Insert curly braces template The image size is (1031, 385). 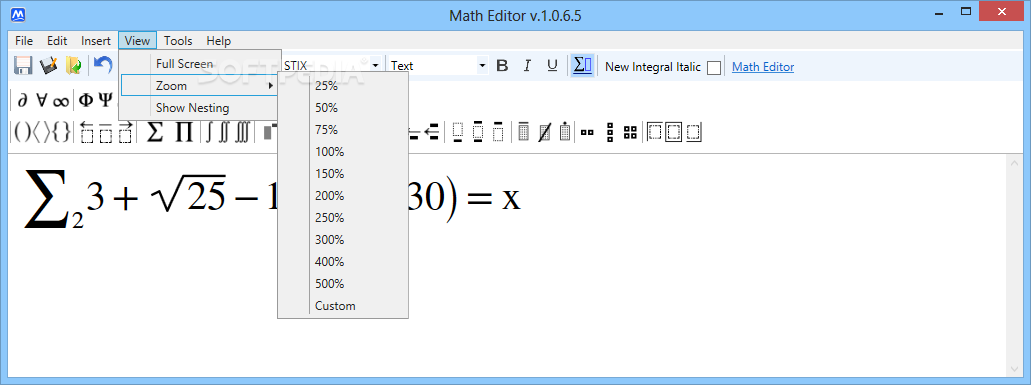(x=61, y=132)
